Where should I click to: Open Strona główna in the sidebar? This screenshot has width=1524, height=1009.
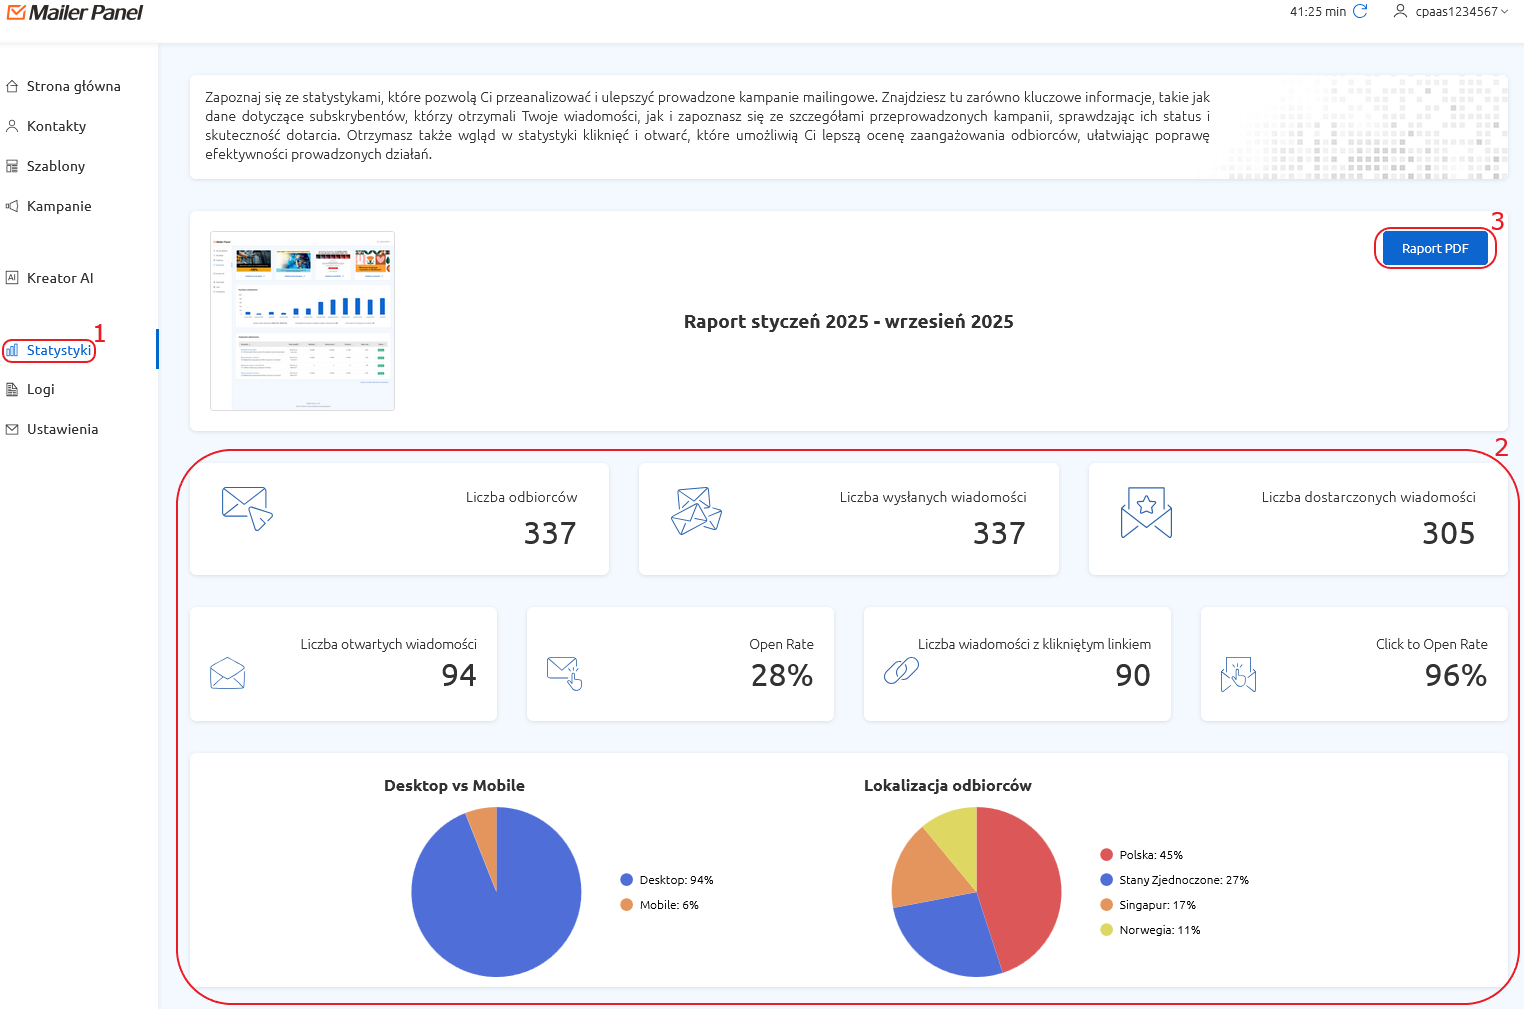73,86
